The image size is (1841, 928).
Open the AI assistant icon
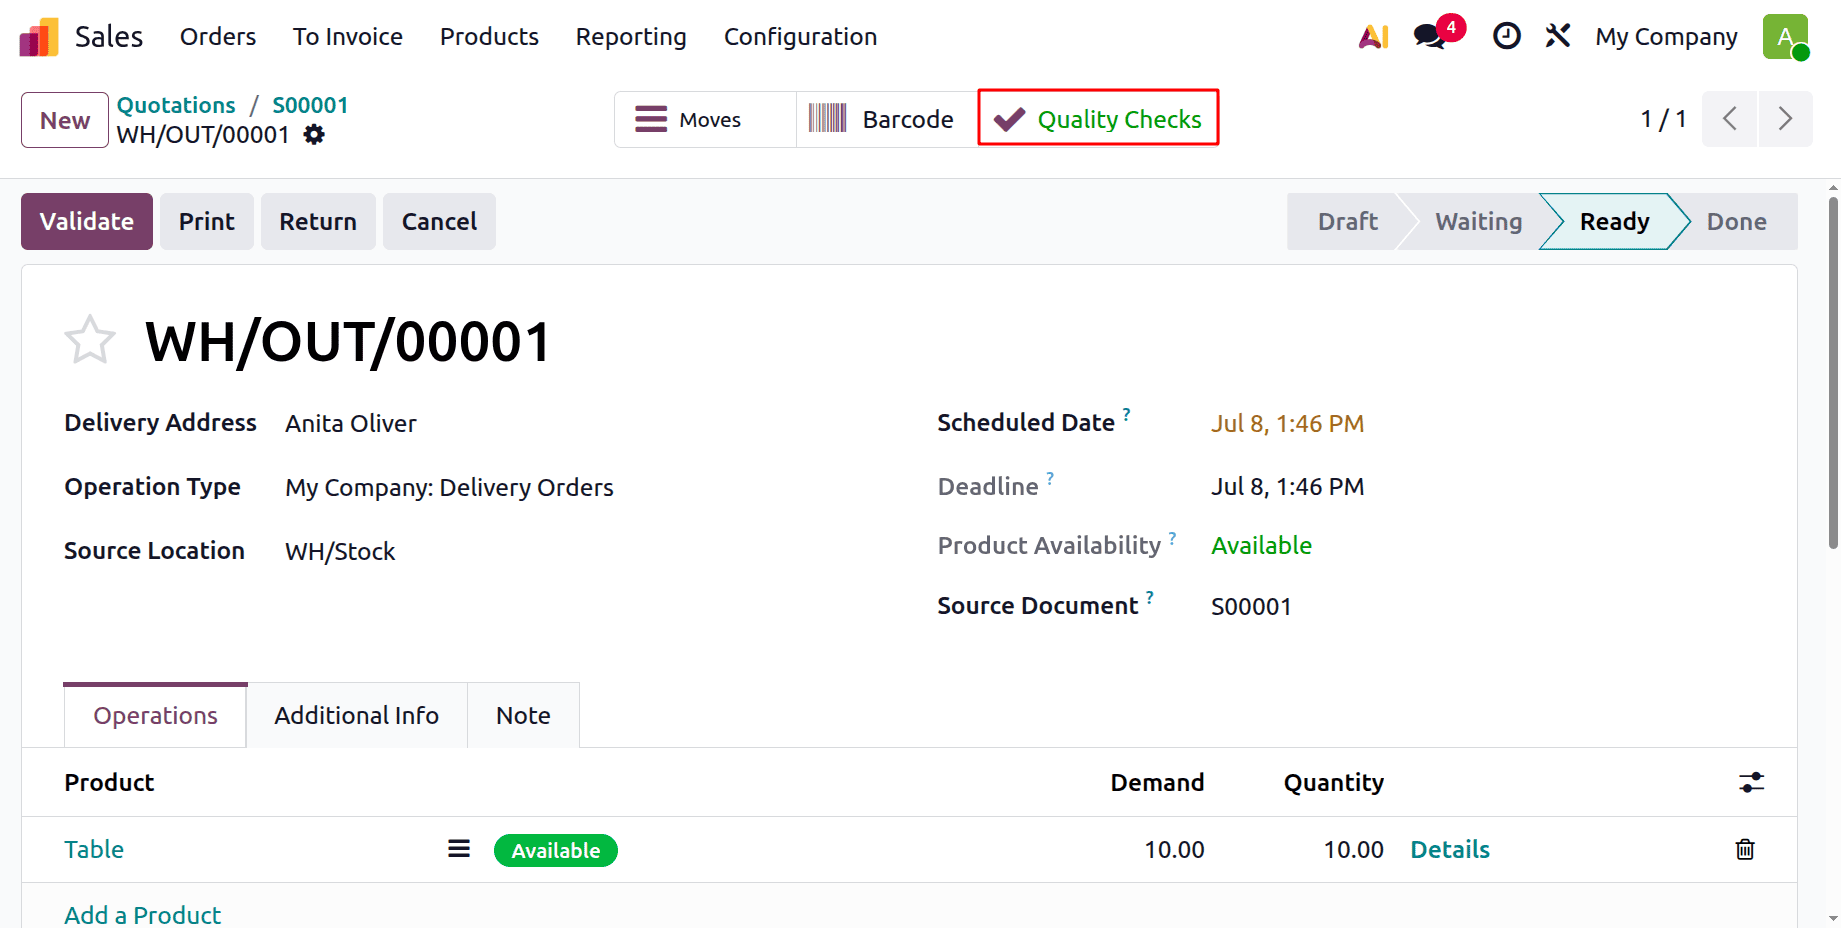(x=1374, y=37)
